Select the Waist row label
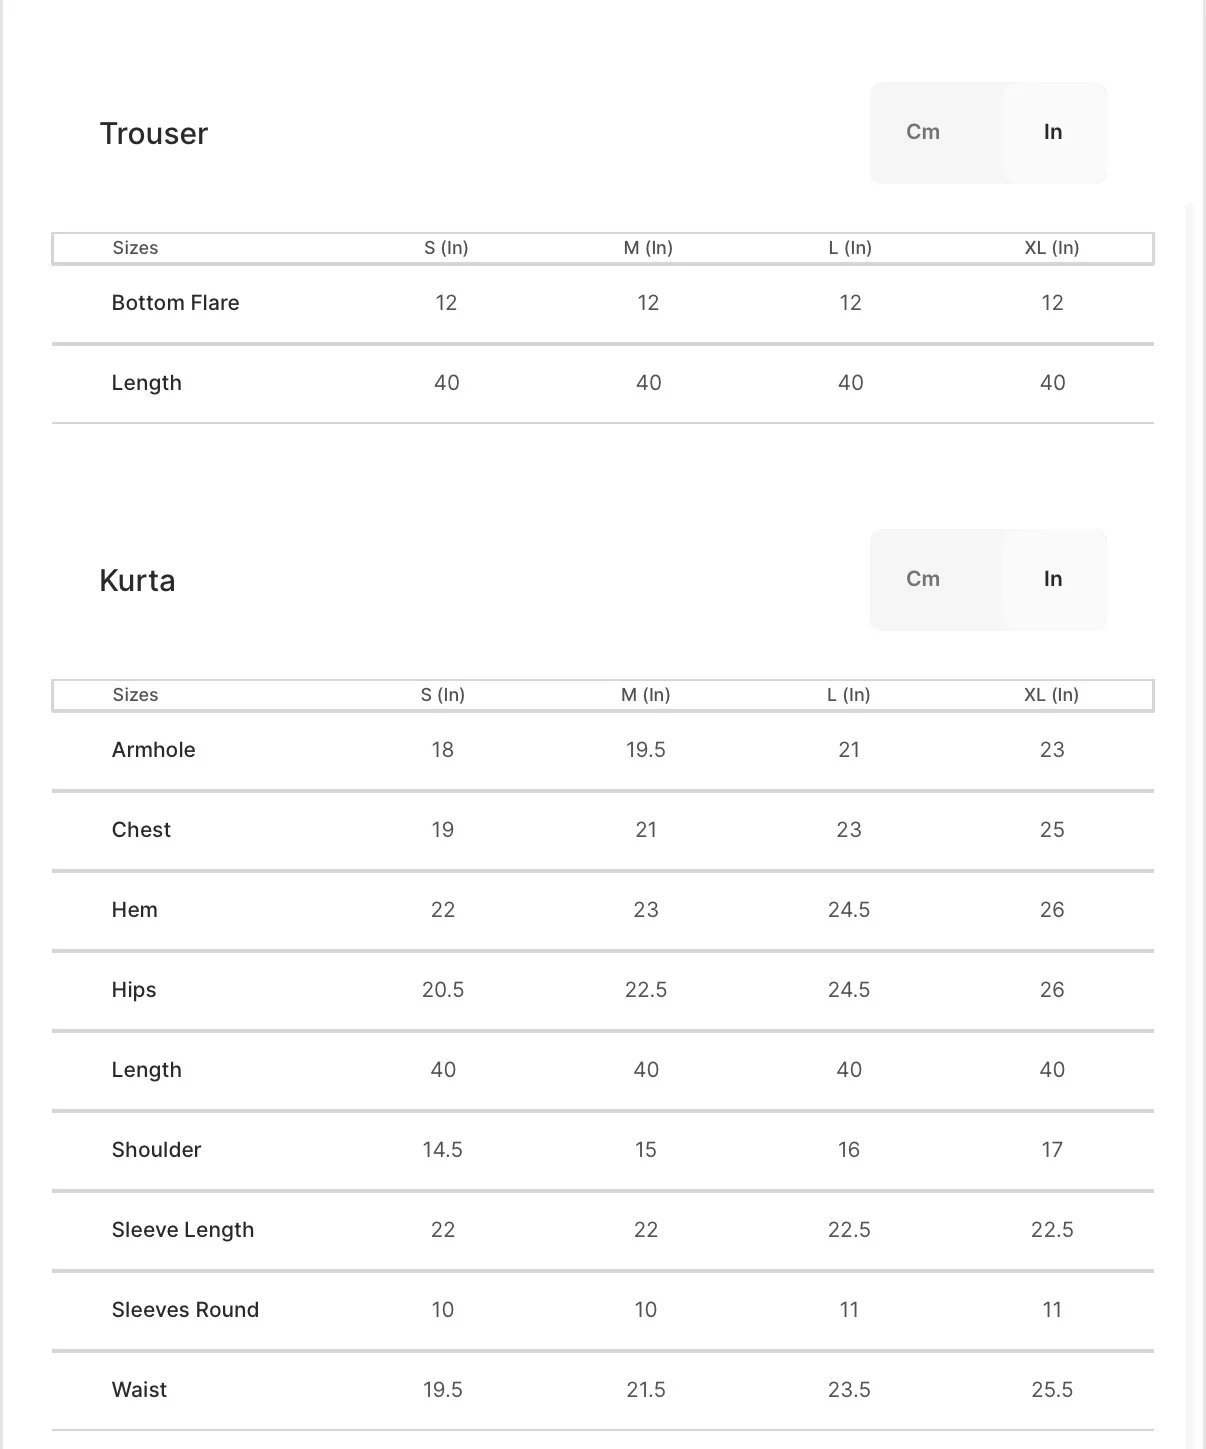Screen dimensions: 1206x1449 [x=139, y=1390]
